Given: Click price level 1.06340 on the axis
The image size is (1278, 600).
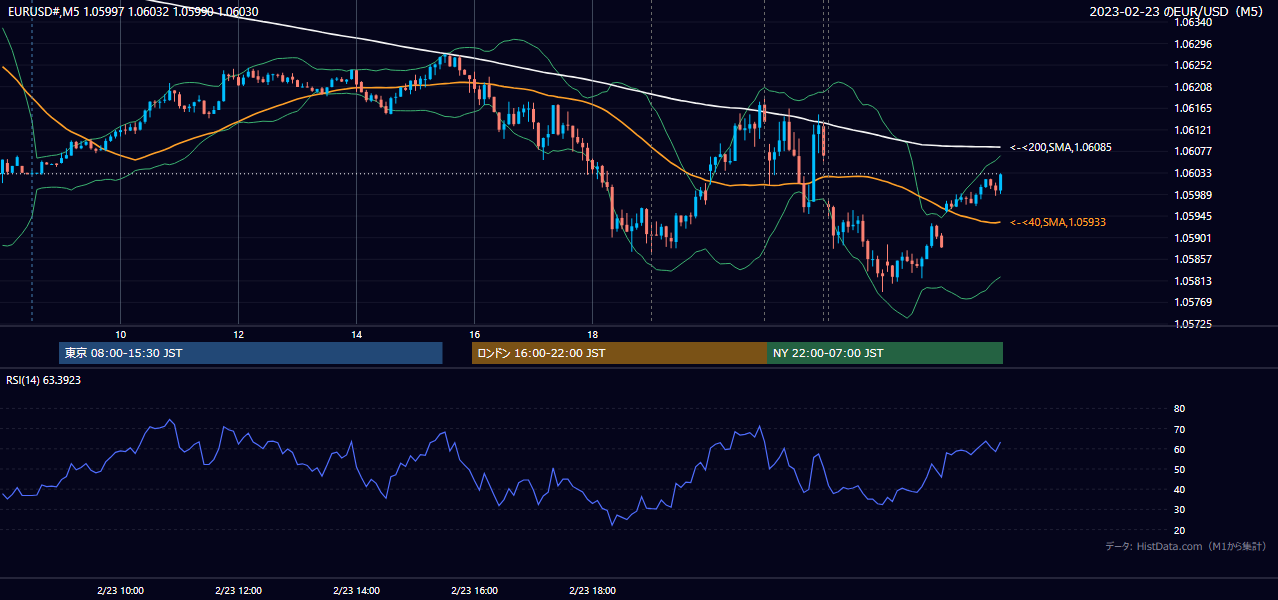Looking at the screenshot, I should (x=1193, y=22).
